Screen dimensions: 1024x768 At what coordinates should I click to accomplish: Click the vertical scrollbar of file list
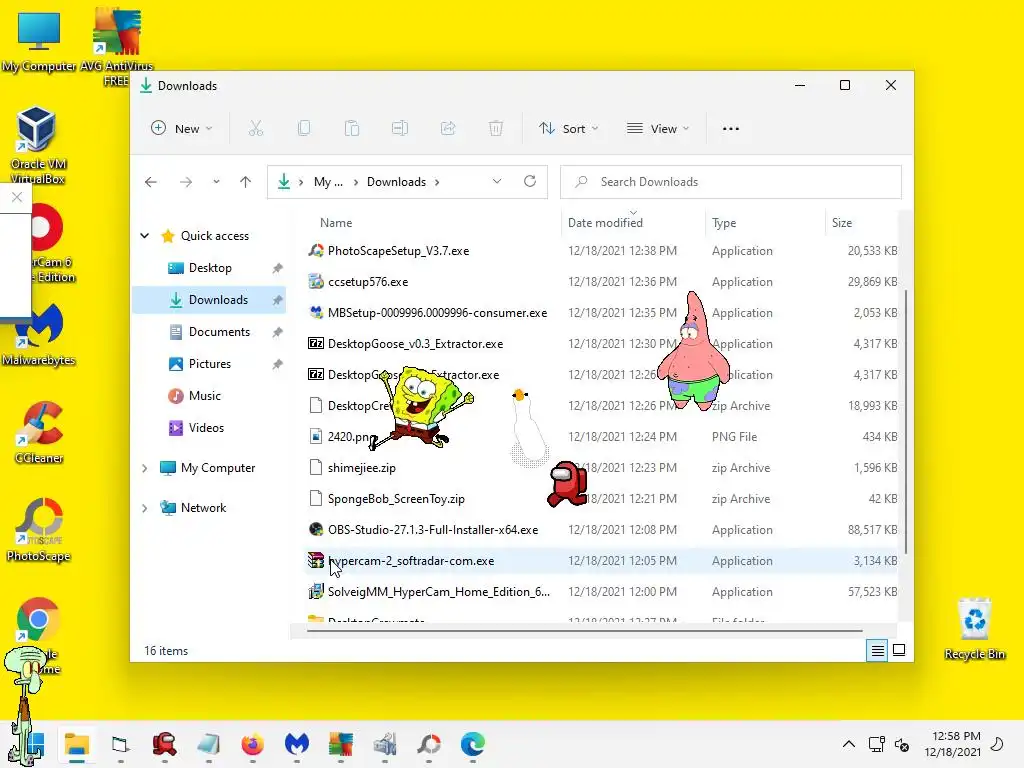click(x=905, y=421)
